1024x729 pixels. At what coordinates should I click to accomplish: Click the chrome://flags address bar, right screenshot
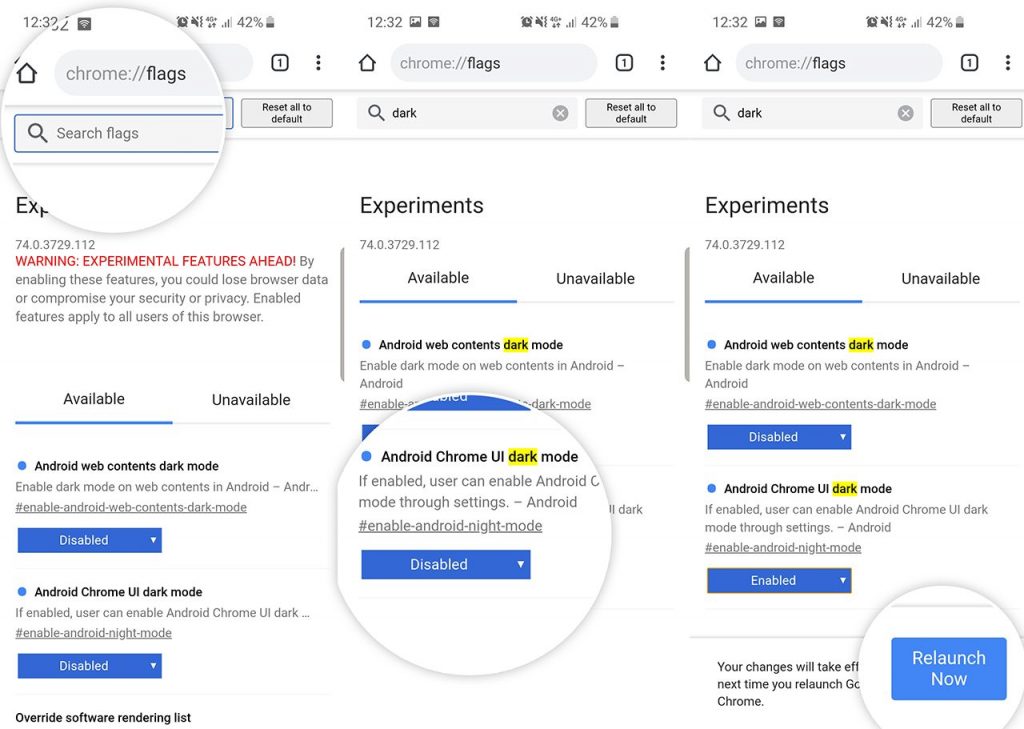(839, 63)
